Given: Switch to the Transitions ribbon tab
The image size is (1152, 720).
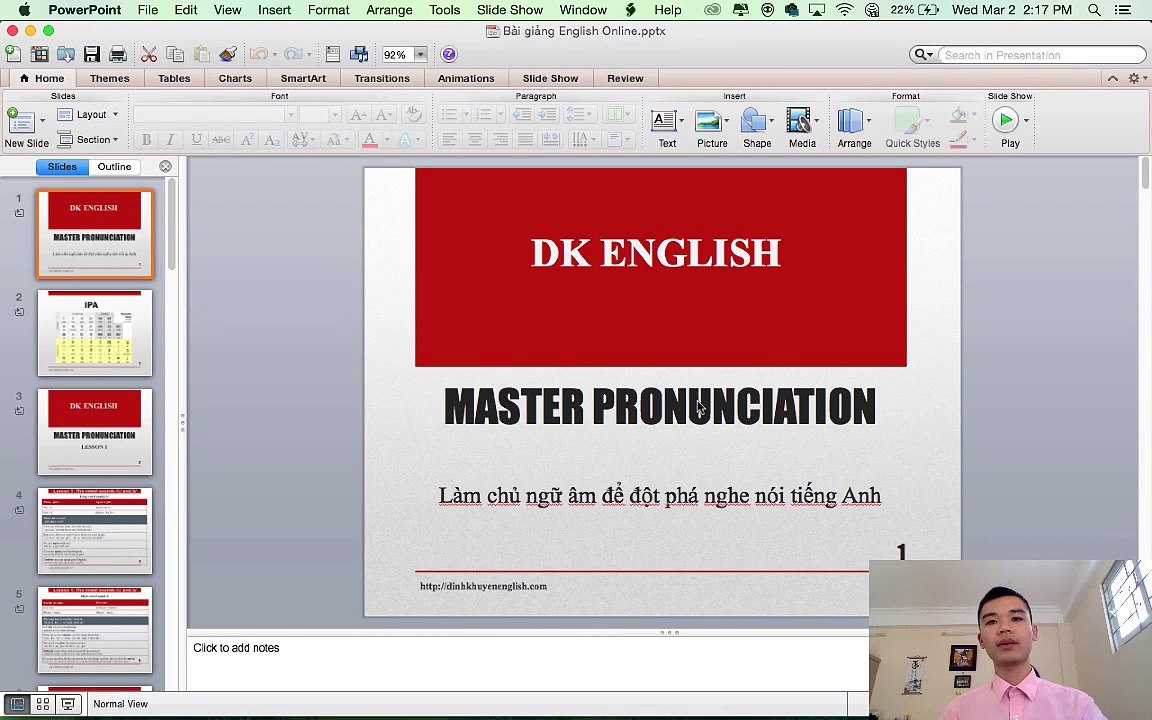Looking at the screenshot, I should coord(382,78).
